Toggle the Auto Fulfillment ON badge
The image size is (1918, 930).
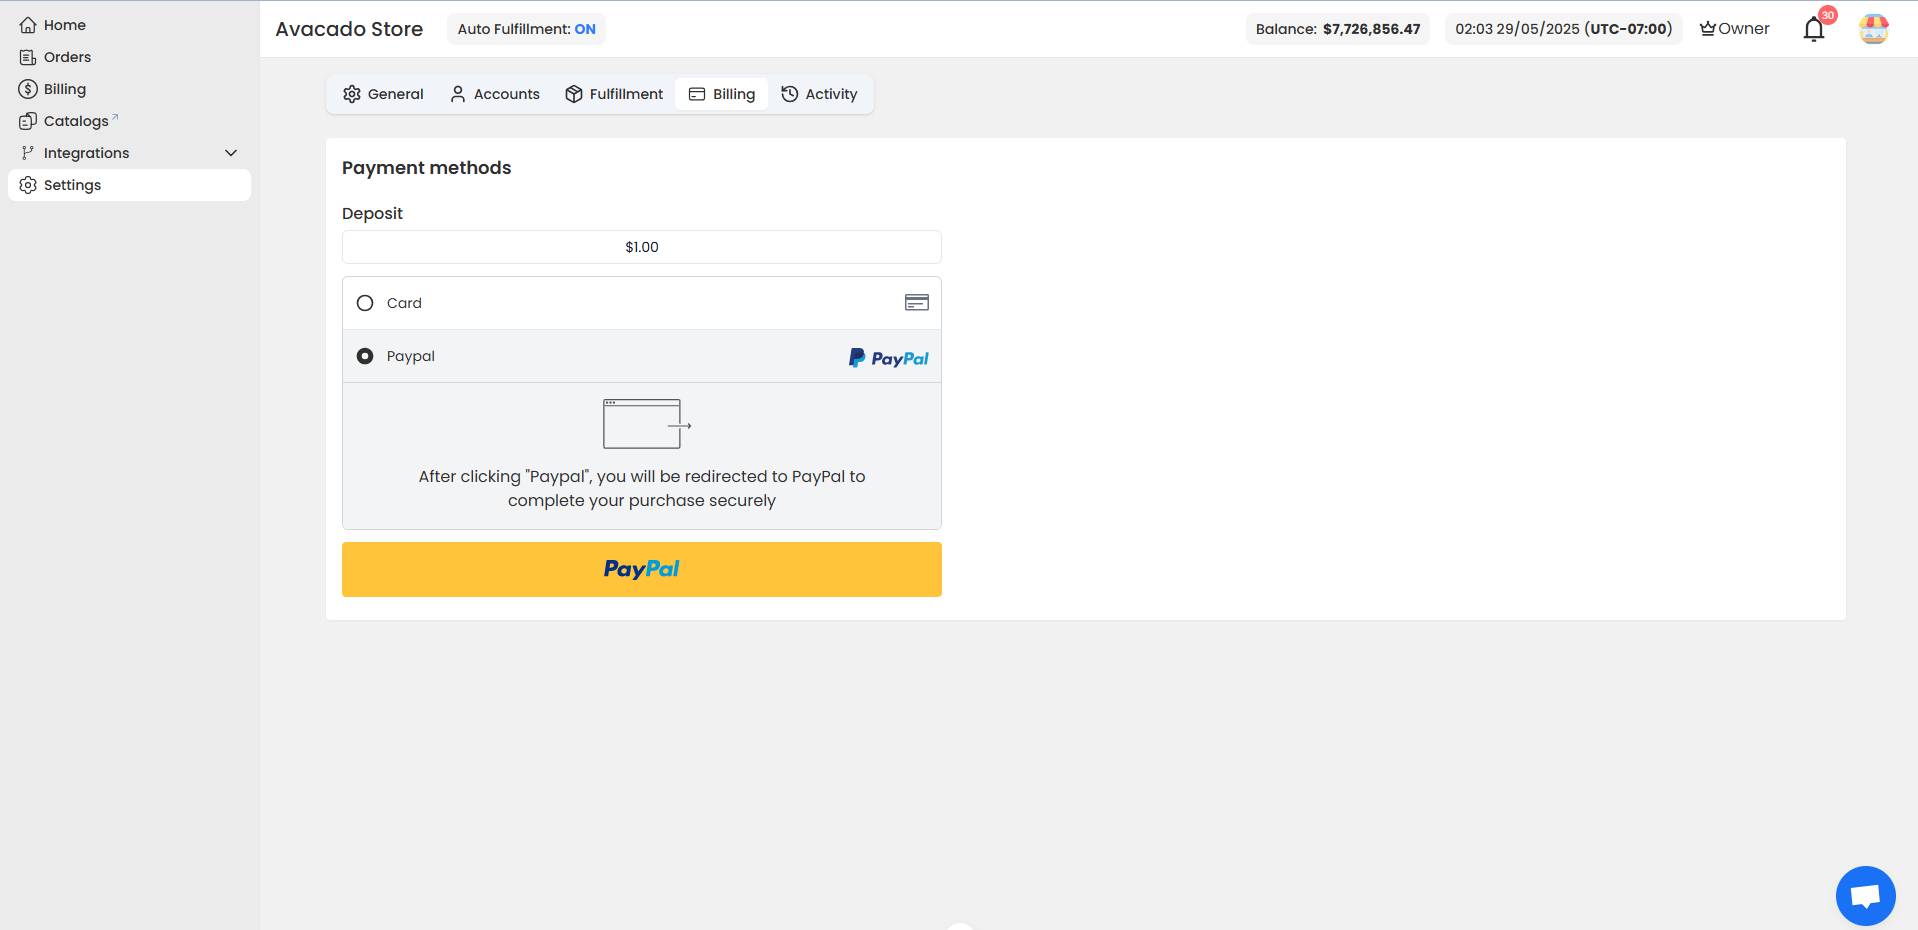[526, 29]
